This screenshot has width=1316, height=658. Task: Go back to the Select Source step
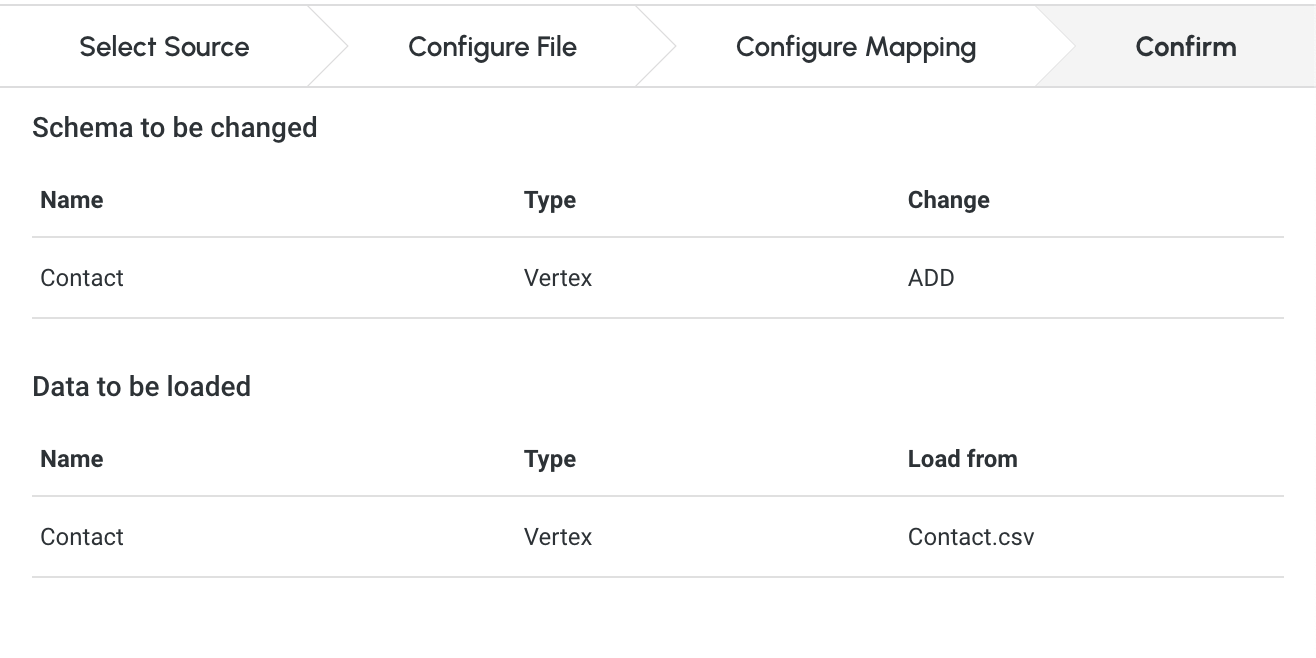pos(164,47)
